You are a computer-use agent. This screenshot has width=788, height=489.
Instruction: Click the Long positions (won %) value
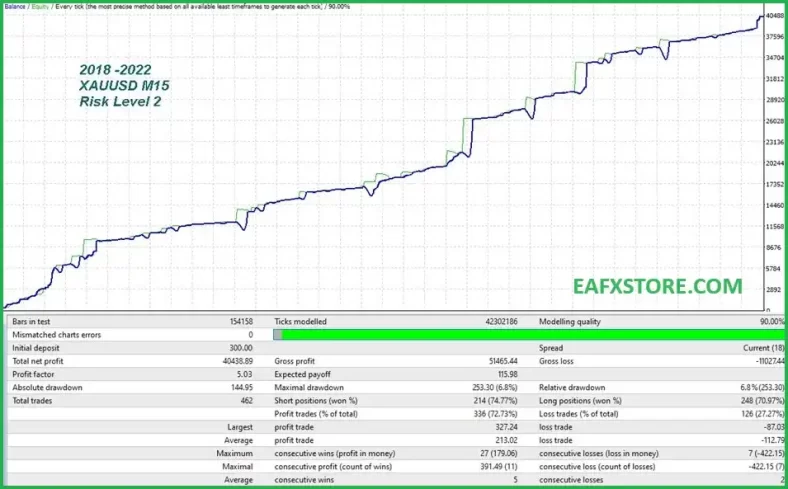click(x=758, y=400)
